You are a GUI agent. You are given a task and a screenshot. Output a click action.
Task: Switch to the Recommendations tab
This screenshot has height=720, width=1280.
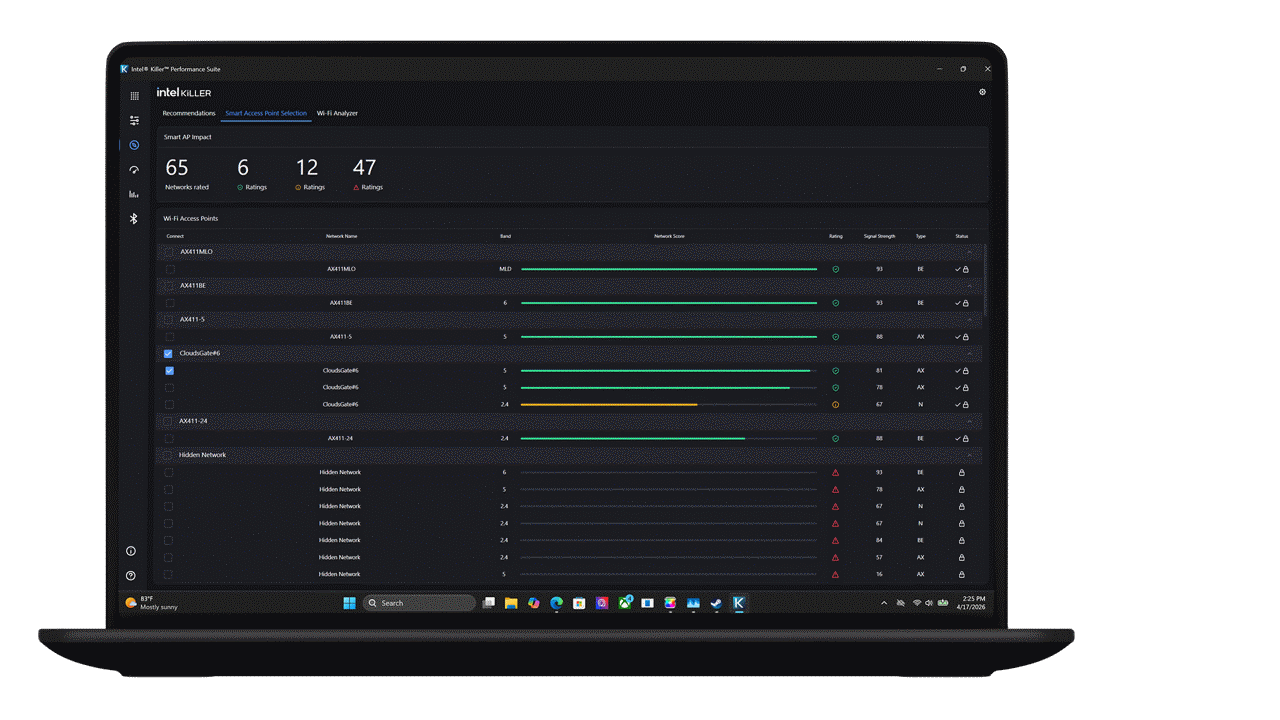pyautogui.click(x=189, y=113)
